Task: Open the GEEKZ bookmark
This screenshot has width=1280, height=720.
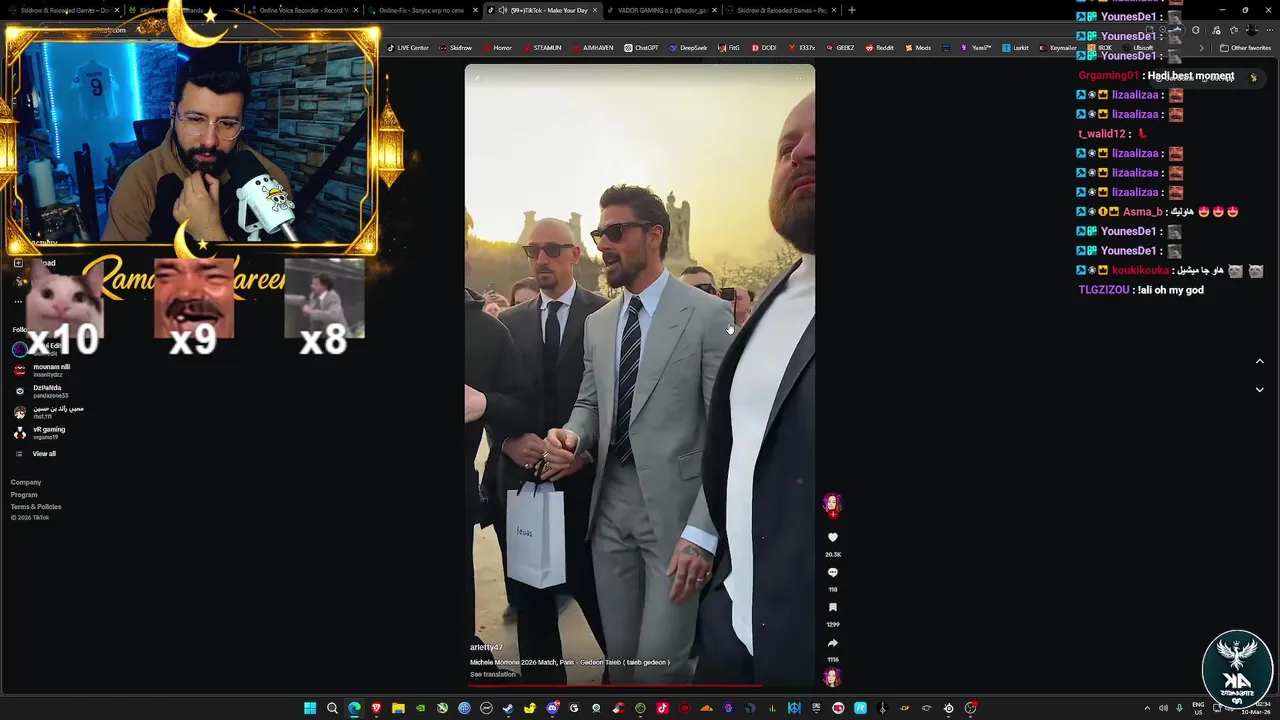Action: click(840, 48)
